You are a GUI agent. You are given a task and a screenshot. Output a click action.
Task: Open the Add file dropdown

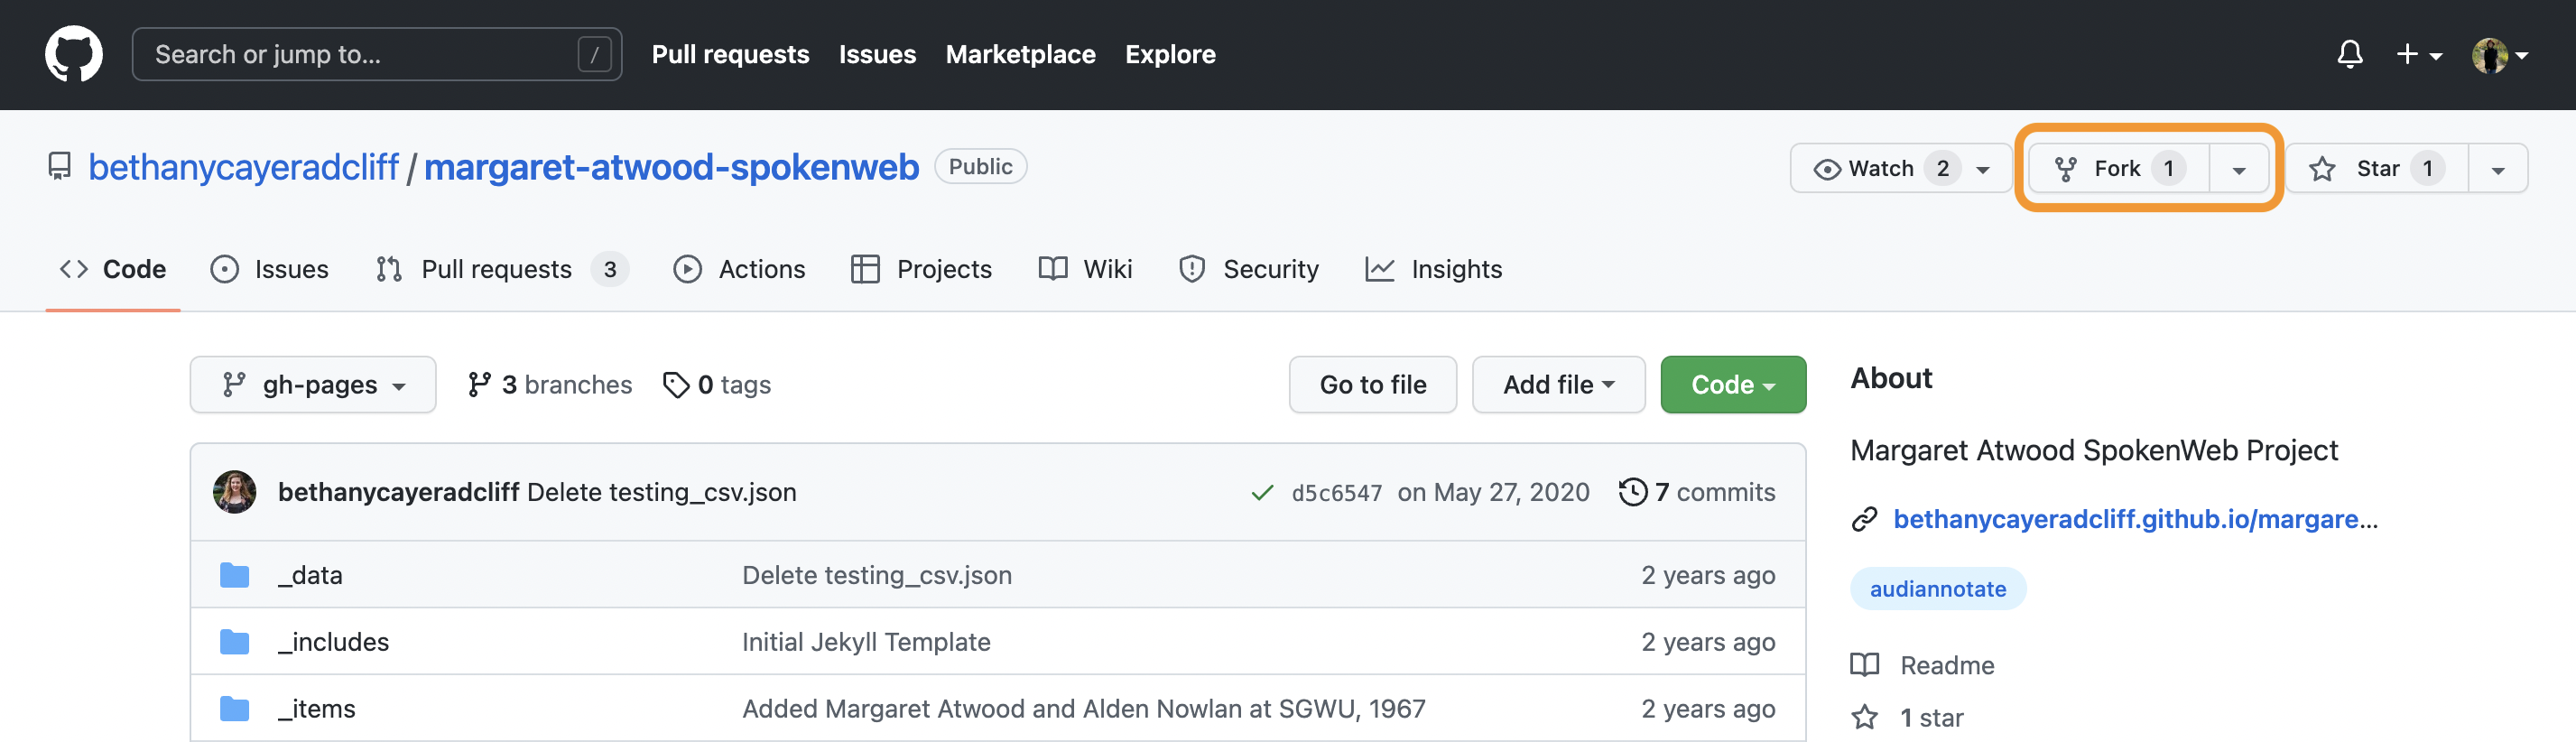1558,384
